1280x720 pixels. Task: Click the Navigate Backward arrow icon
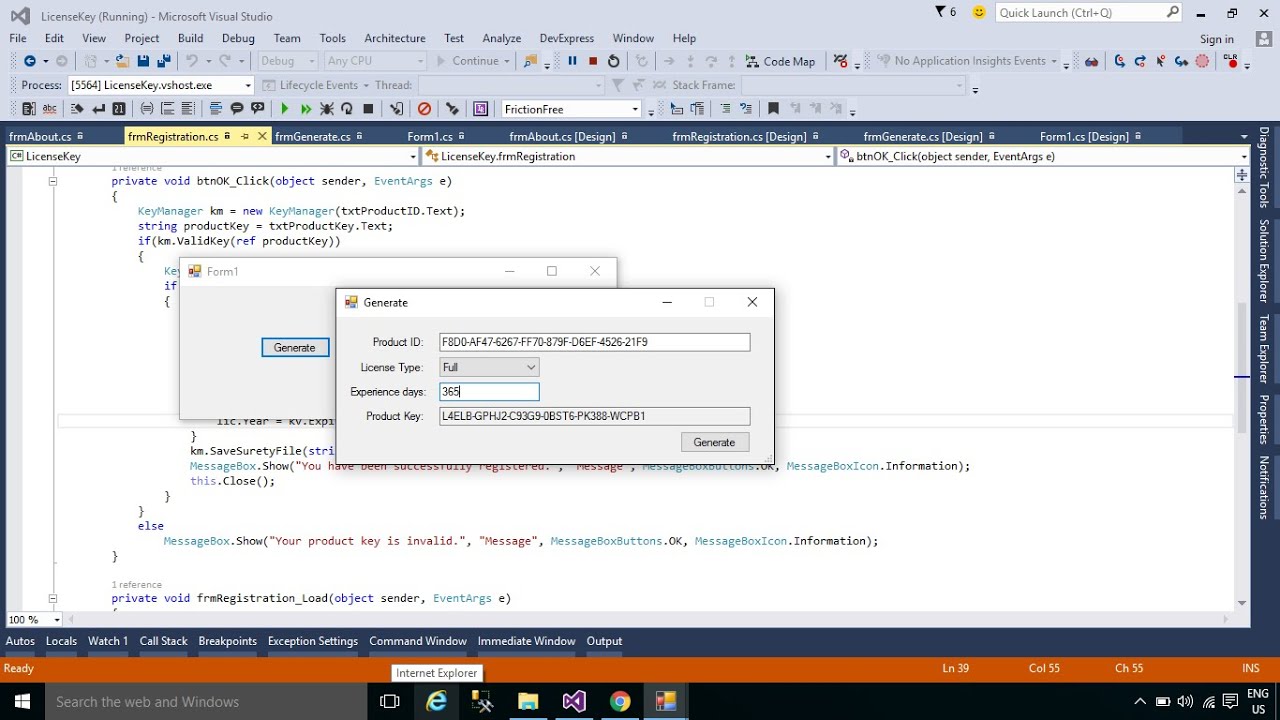point(30,61)
